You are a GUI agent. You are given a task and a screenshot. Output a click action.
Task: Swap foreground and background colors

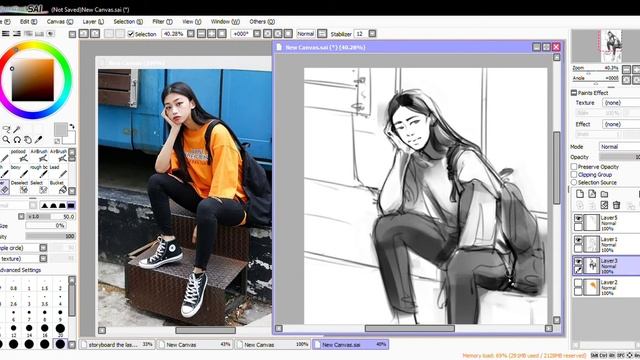[x=72, y=126]
